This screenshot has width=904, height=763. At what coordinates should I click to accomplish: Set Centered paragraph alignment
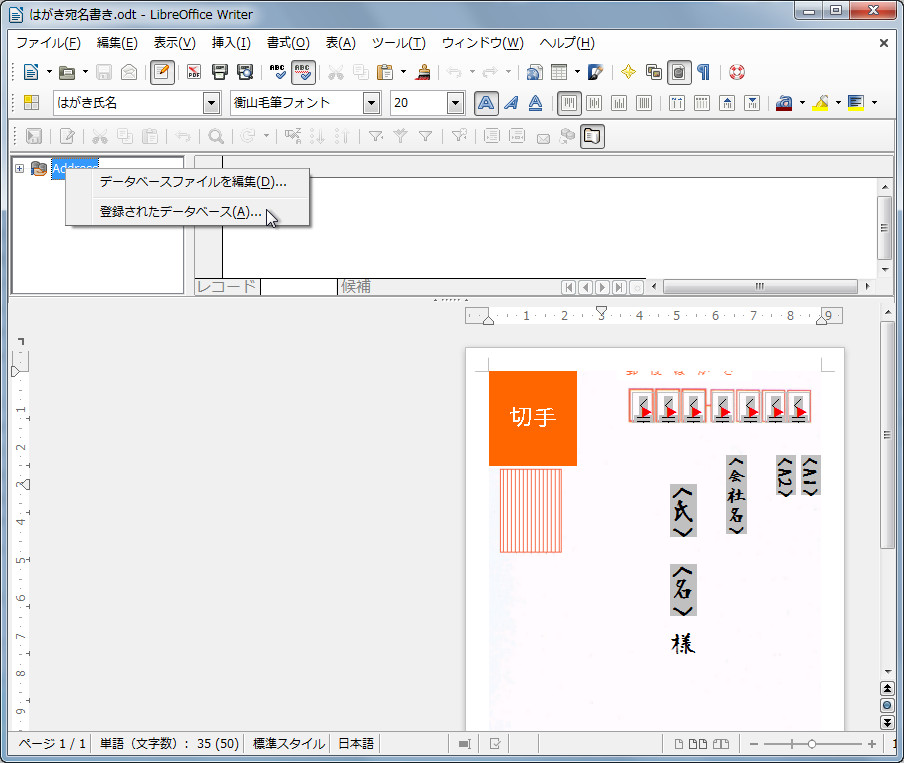point(594,103)
